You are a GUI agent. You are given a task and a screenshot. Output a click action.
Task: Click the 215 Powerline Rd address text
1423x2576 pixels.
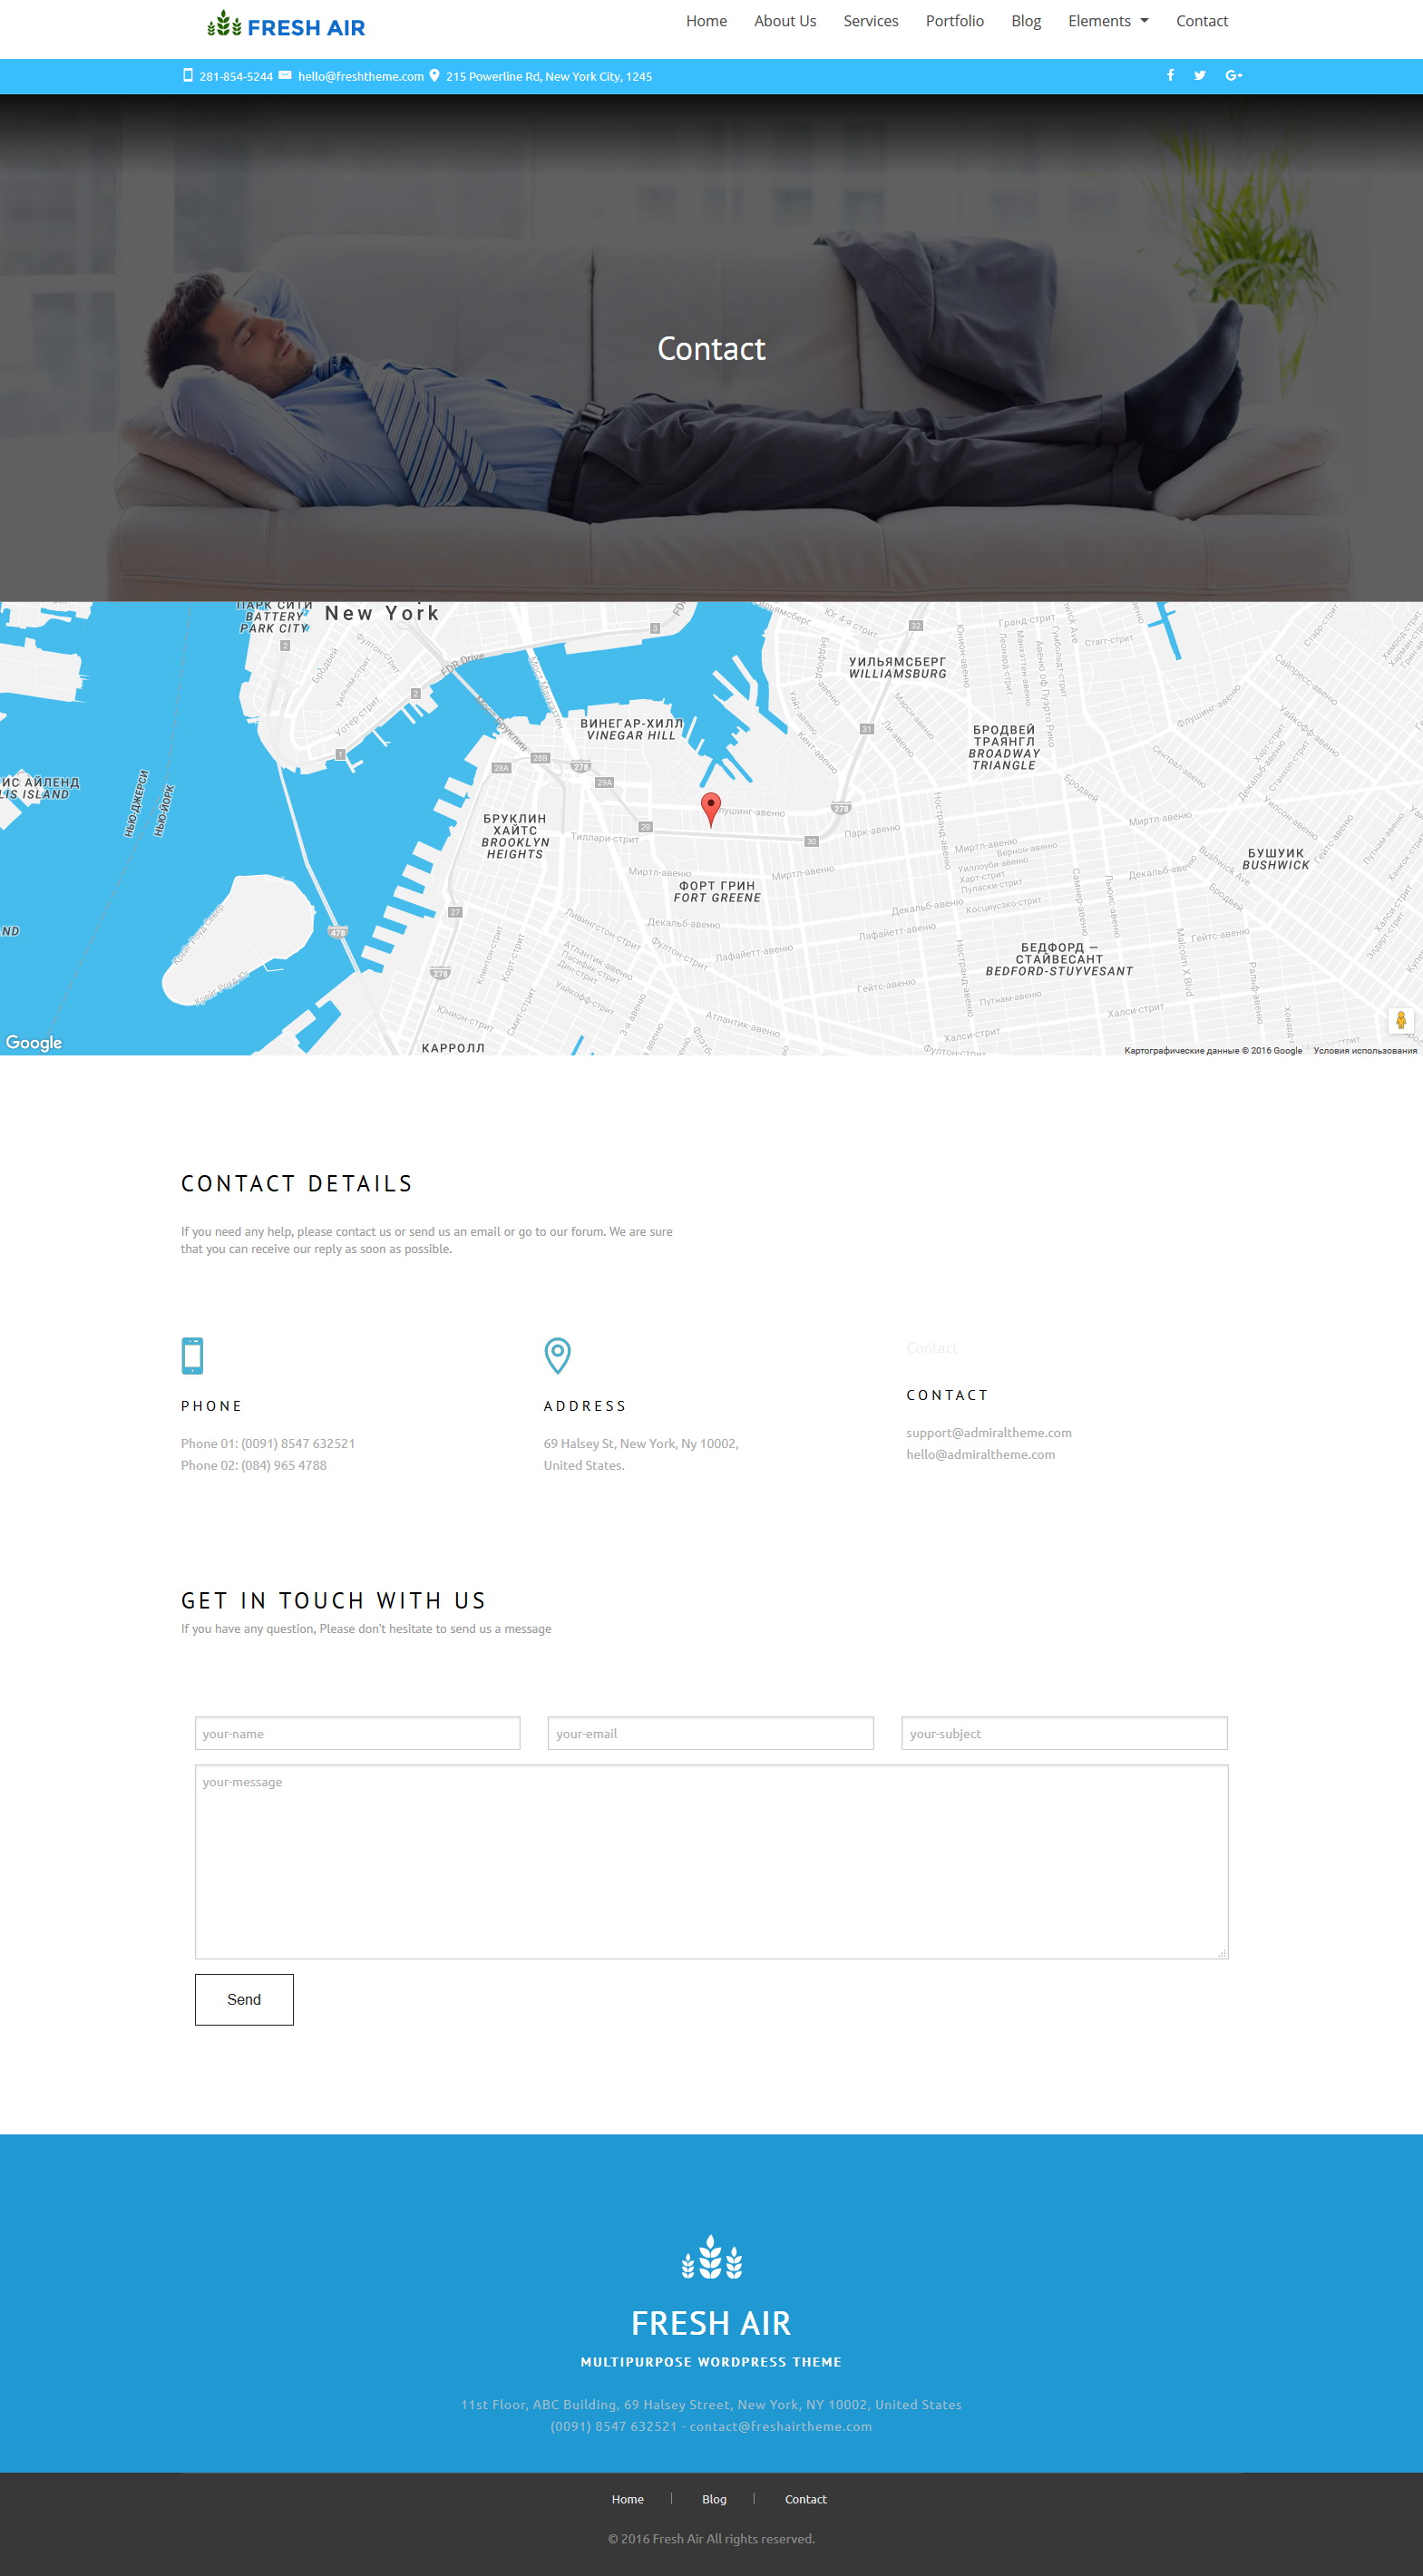click(549, 76)
